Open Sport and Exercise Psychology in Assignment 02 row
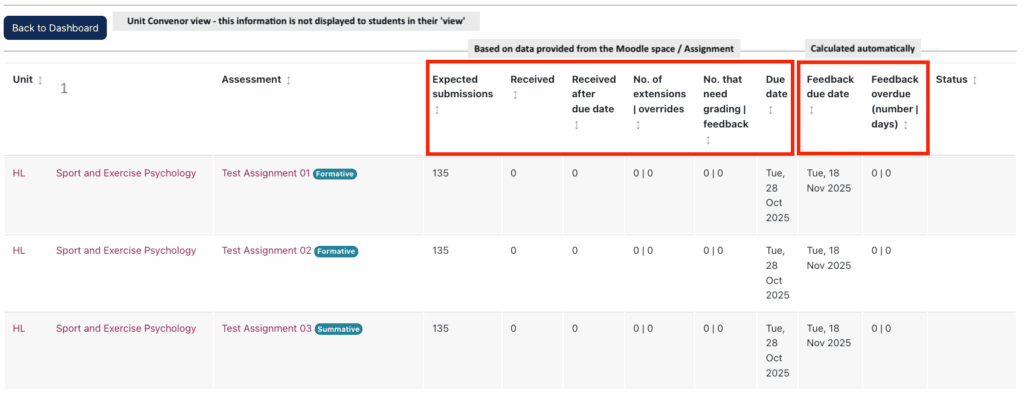 point(126,251)
